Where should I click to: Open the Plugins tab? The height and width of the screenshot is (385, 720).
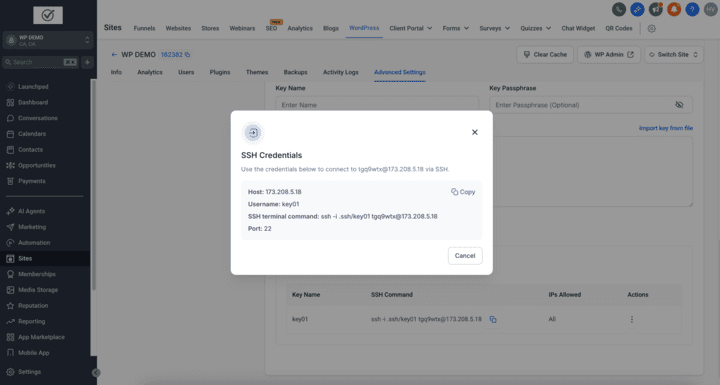point(219,72)
